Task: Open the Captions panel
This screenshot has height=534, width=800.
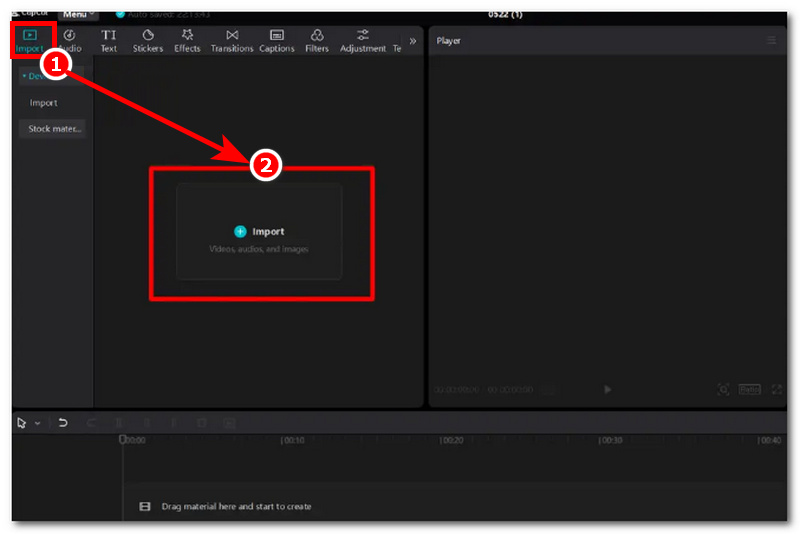Action: pyautogui.click(x=277, y=40)
